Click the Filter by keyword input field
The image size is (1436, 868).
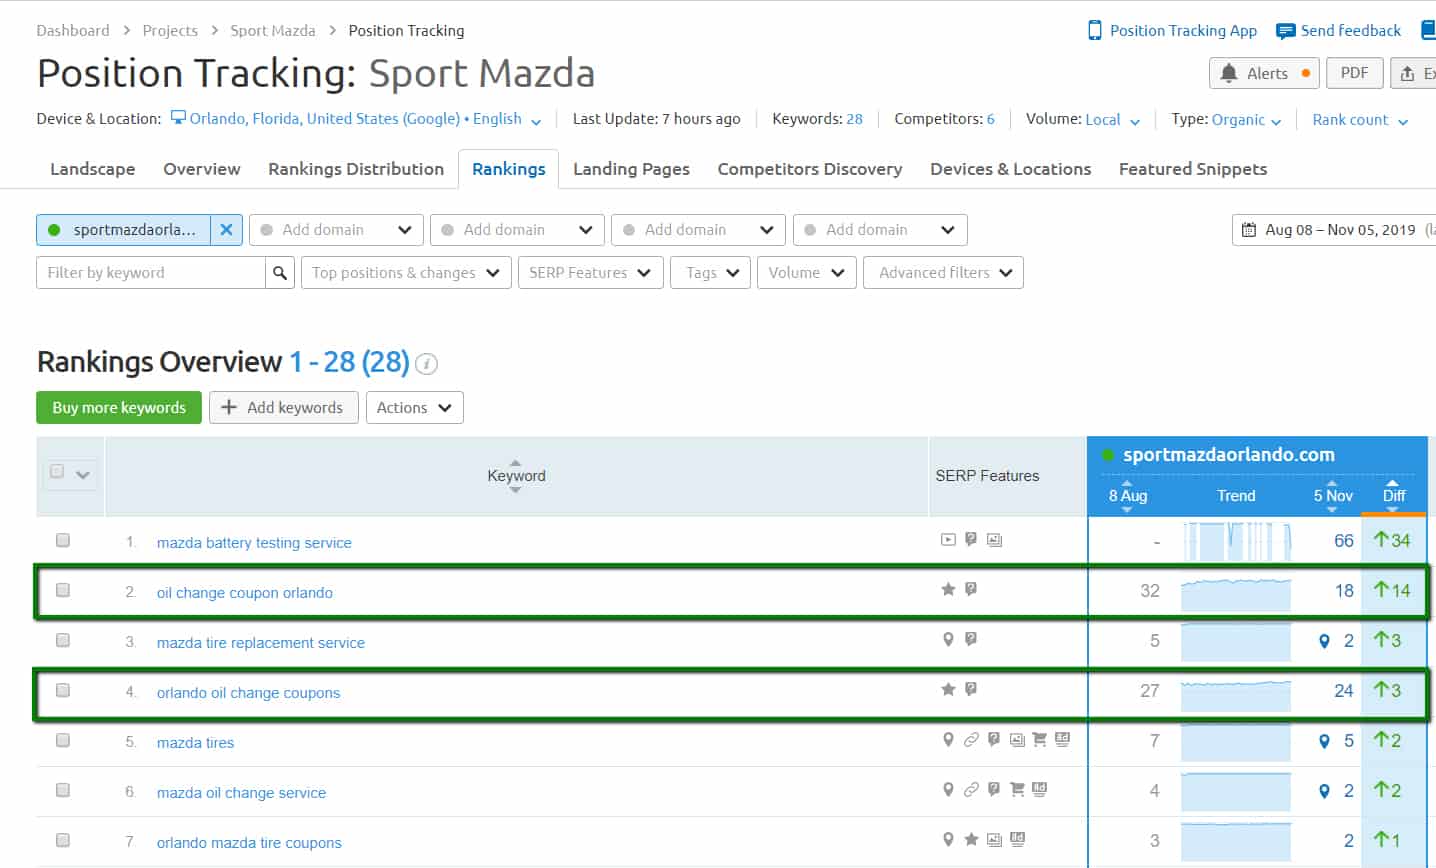click(x=151, y=273)
